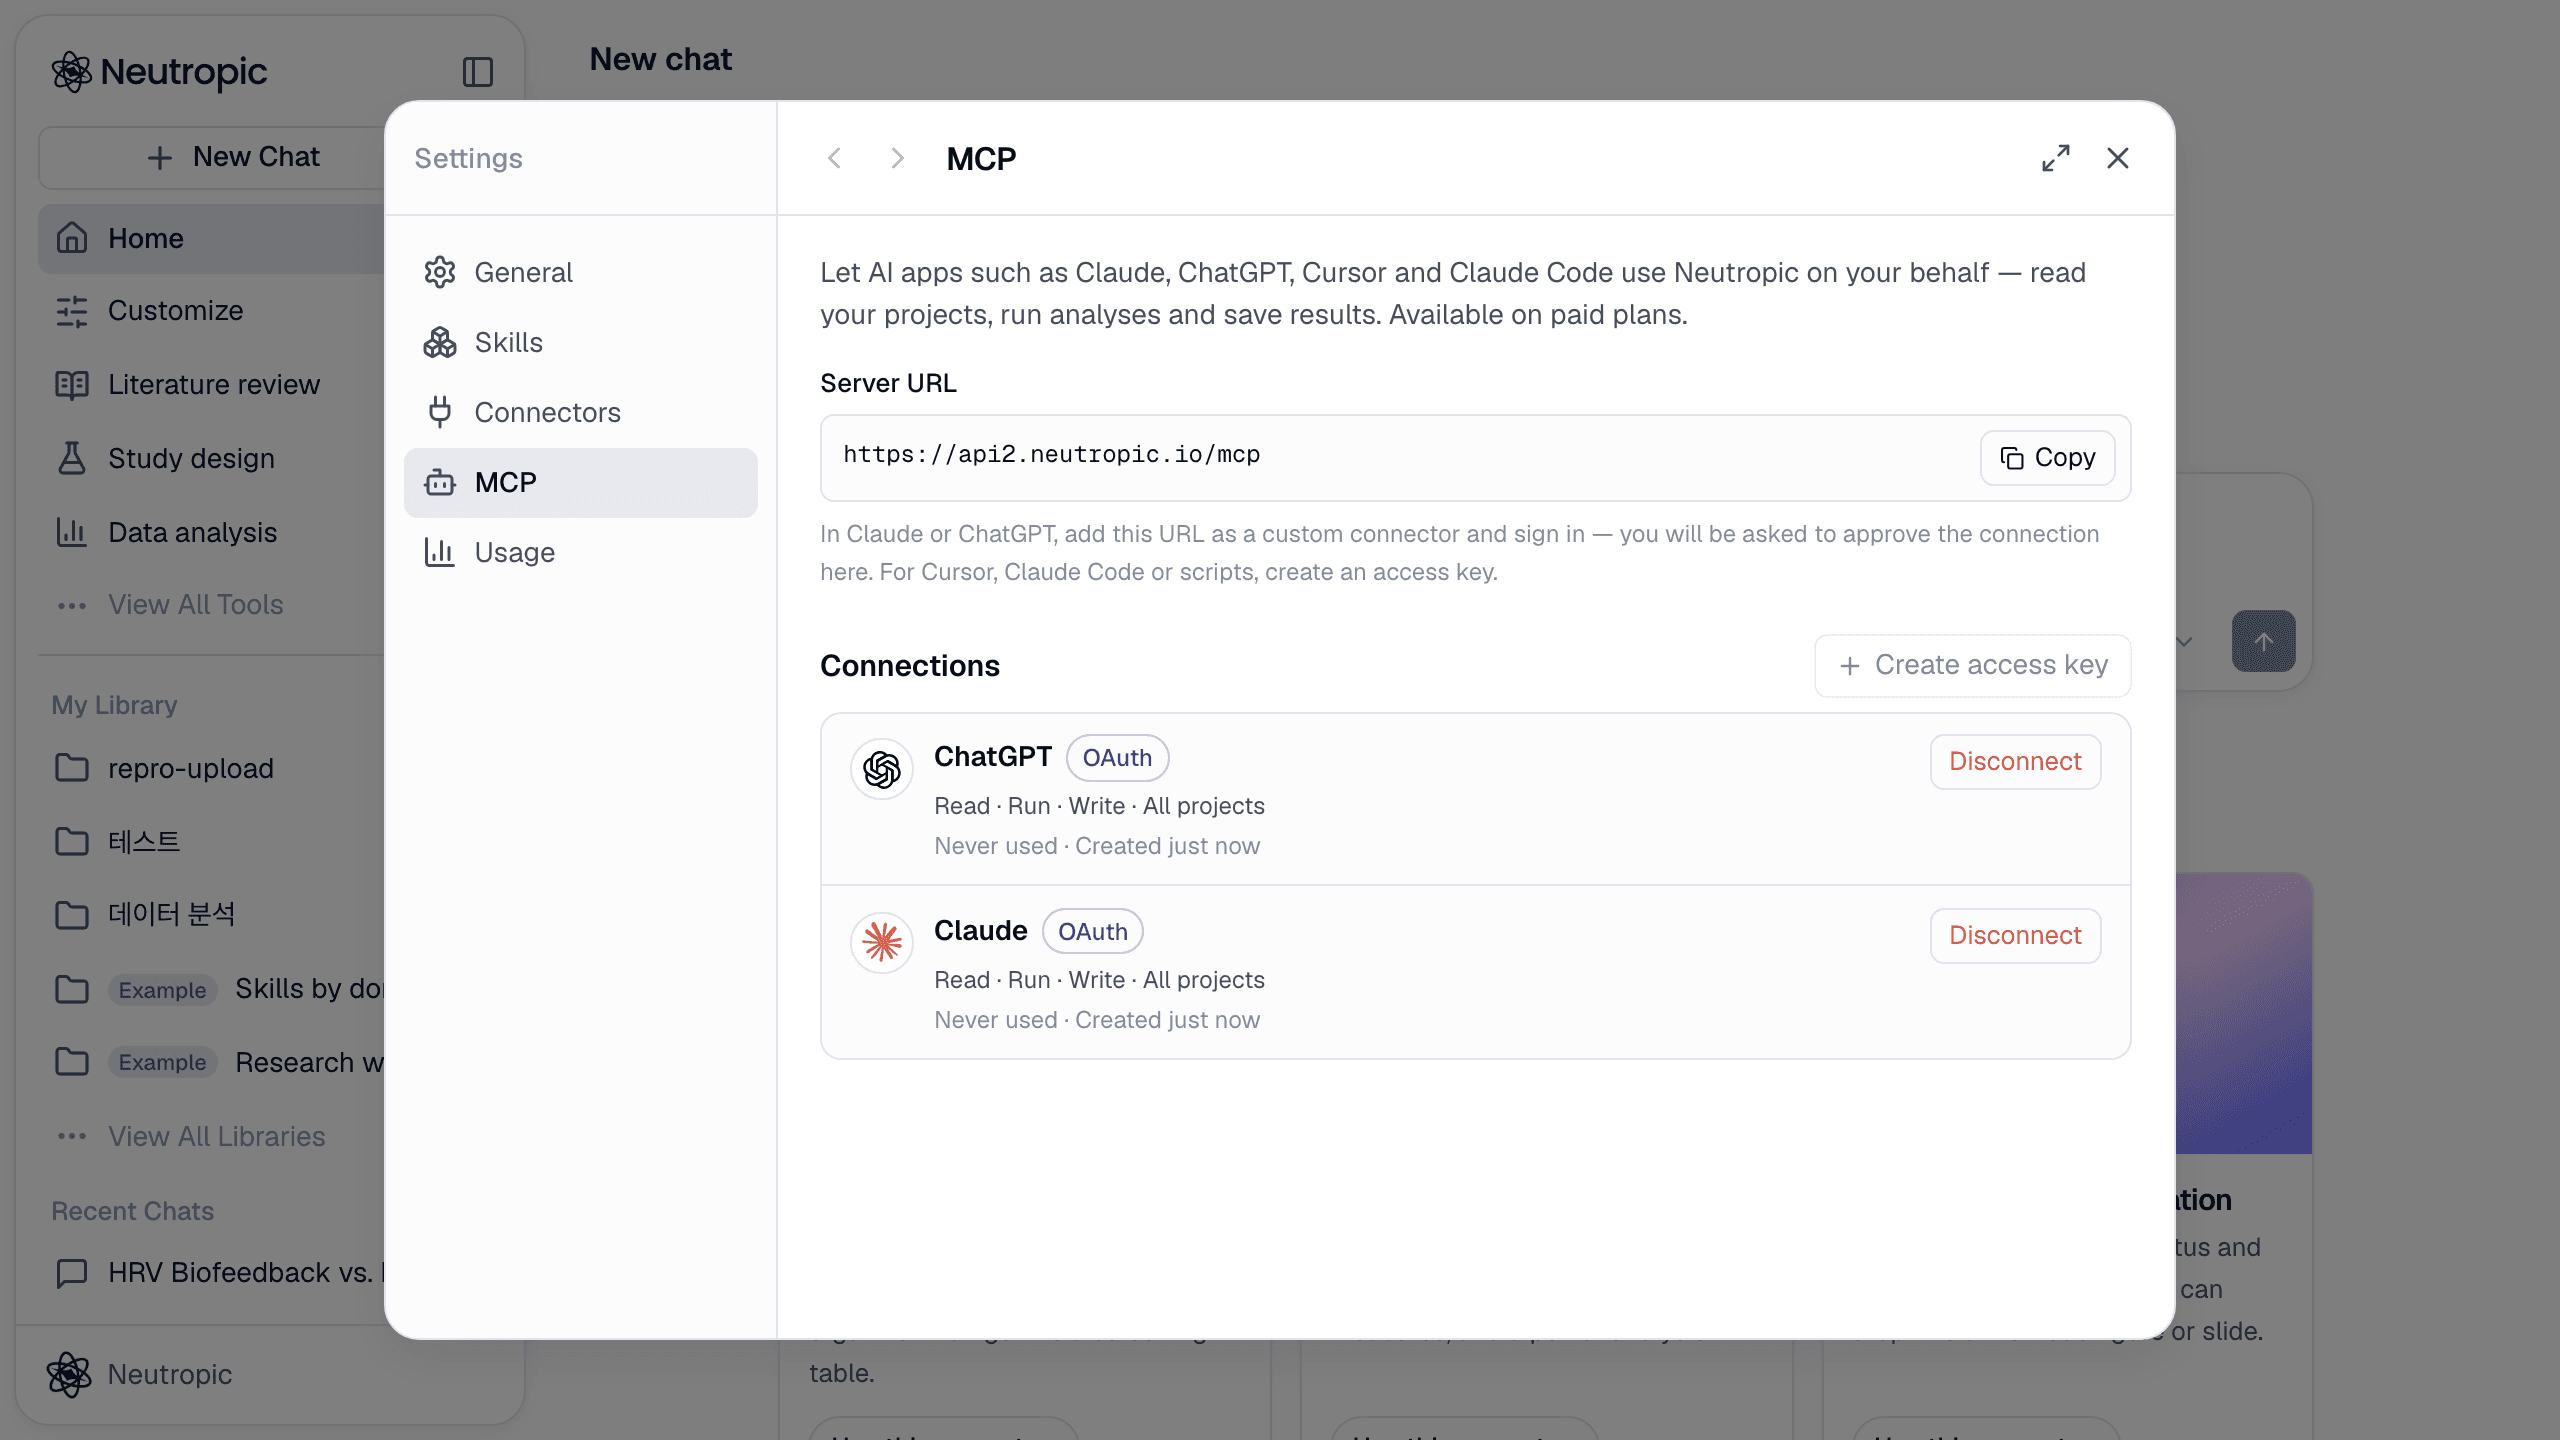This screenshot has height=1440, width=2560.
Task: Select General settings tab
Action: [580, 273]
